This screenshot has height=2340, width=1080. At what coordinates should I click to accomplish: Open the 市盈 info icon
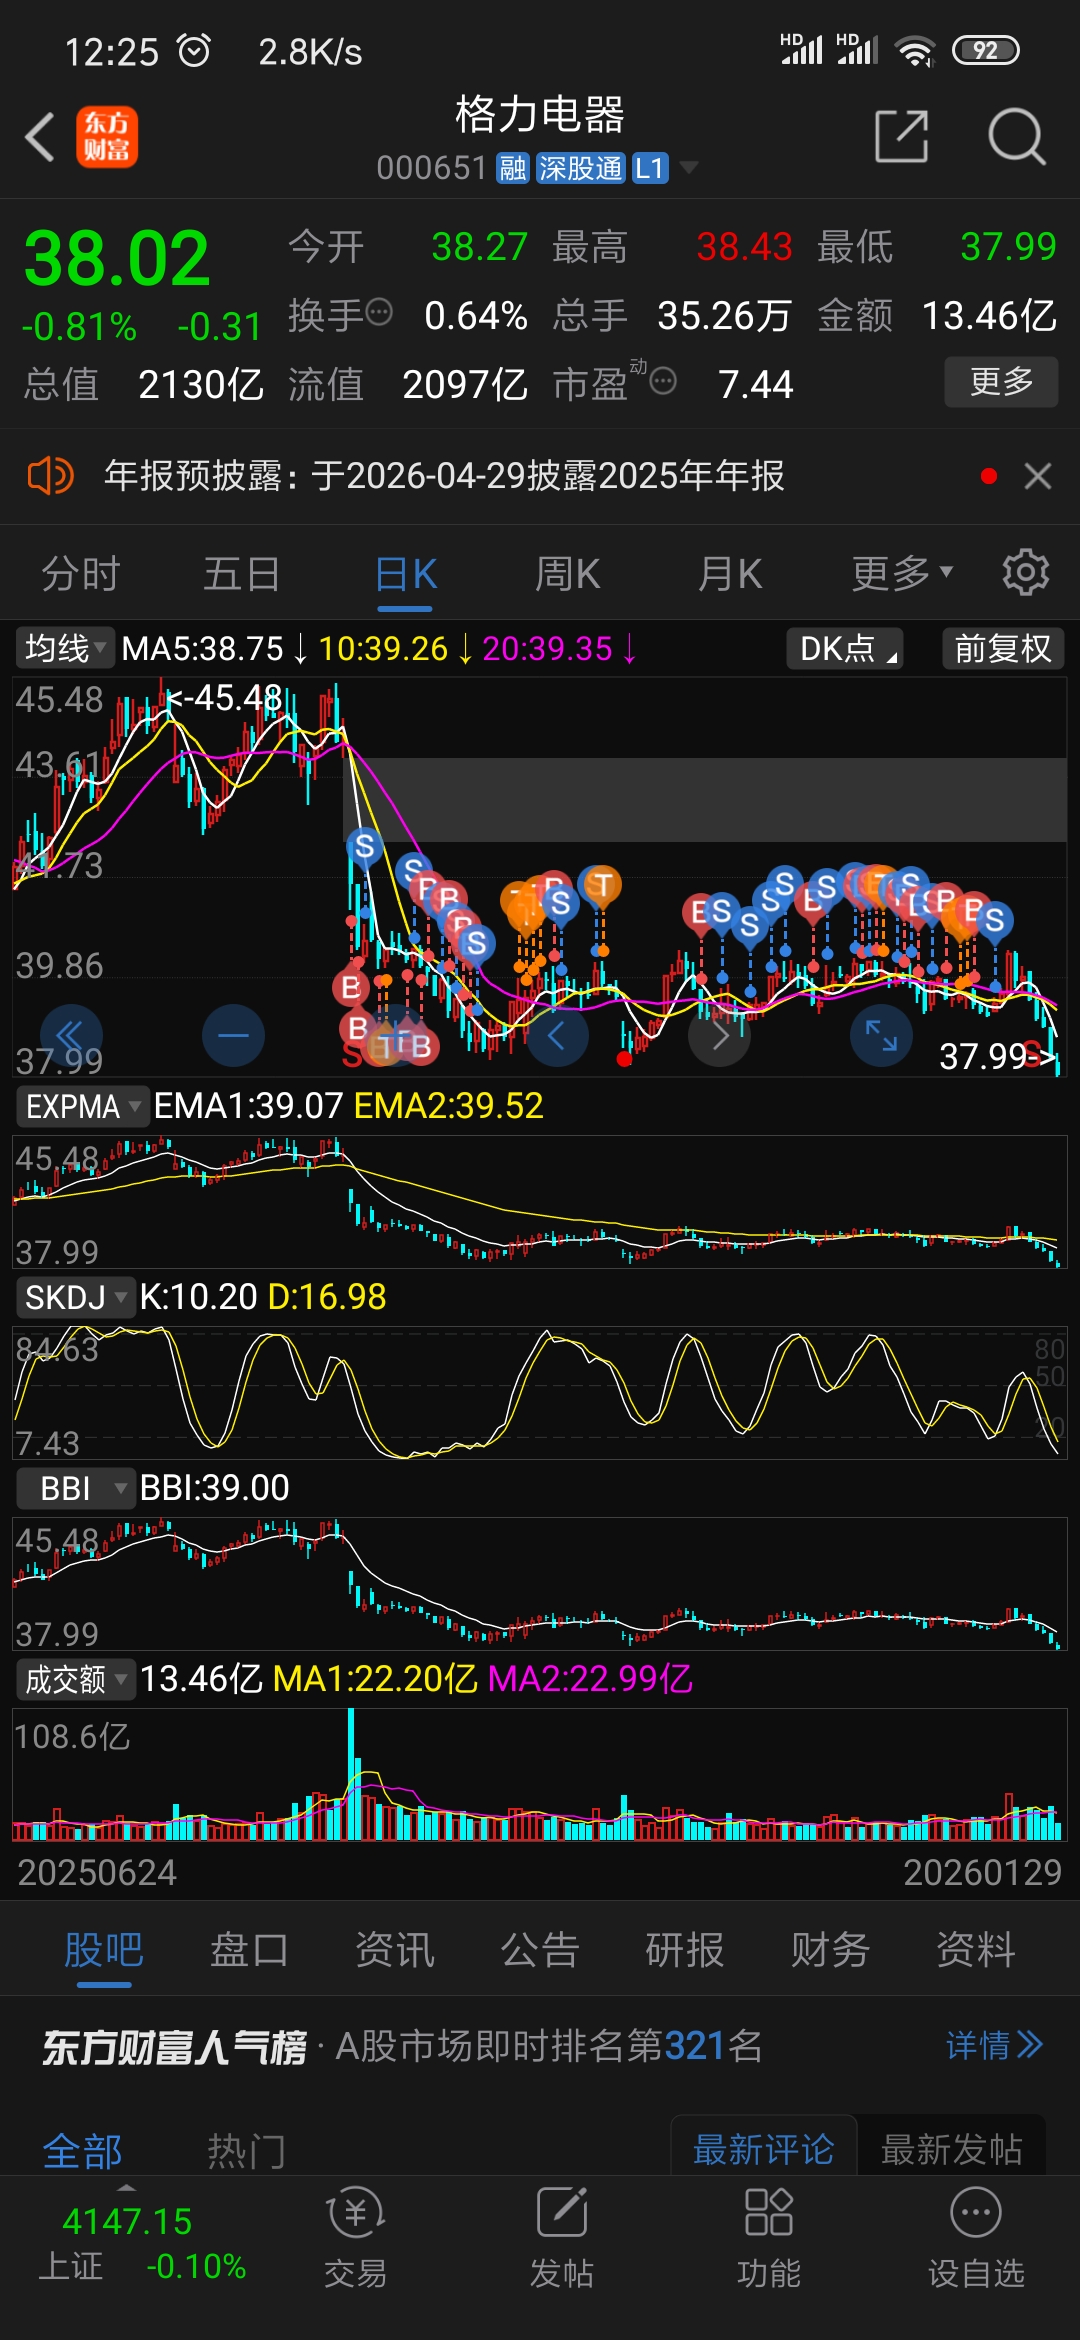click(664, 381)
